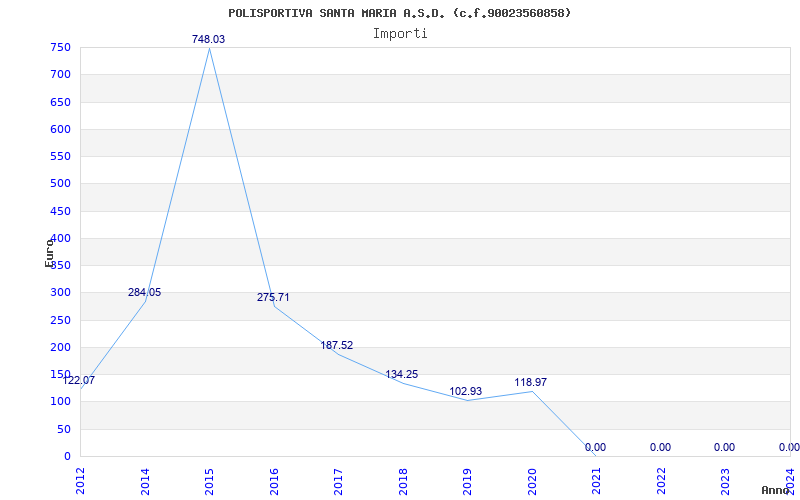Click the 750 value on Euro axis
Image resolution: width=800 pixels, height=500 pixels.
(x=60, y=47)
